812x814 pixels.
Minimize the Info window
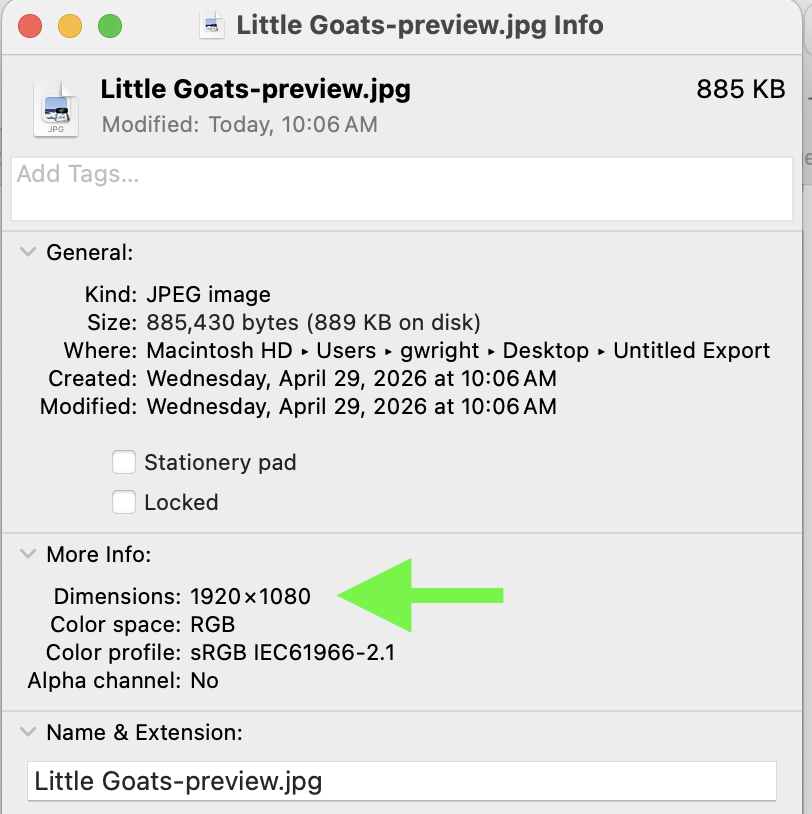click(x=69, y=26)
